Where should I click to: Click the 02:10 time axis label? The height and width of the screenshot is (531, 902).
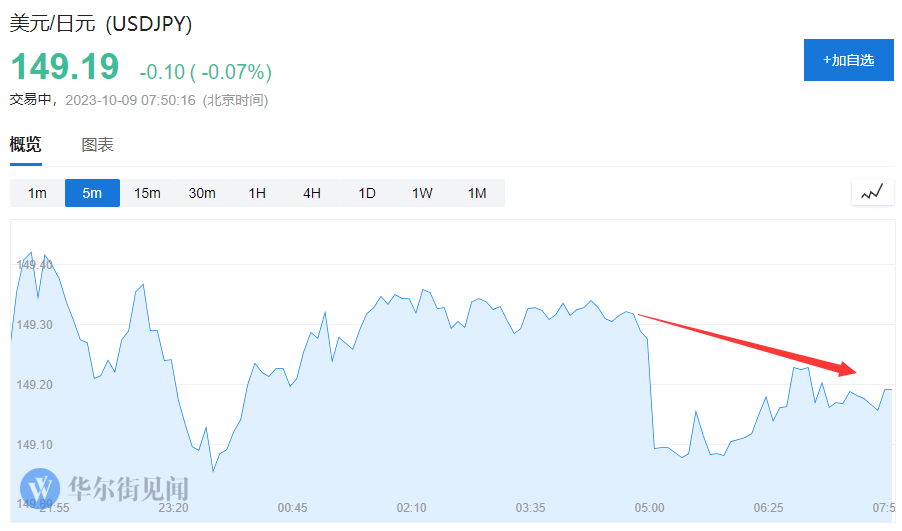[x=411, y=508]
